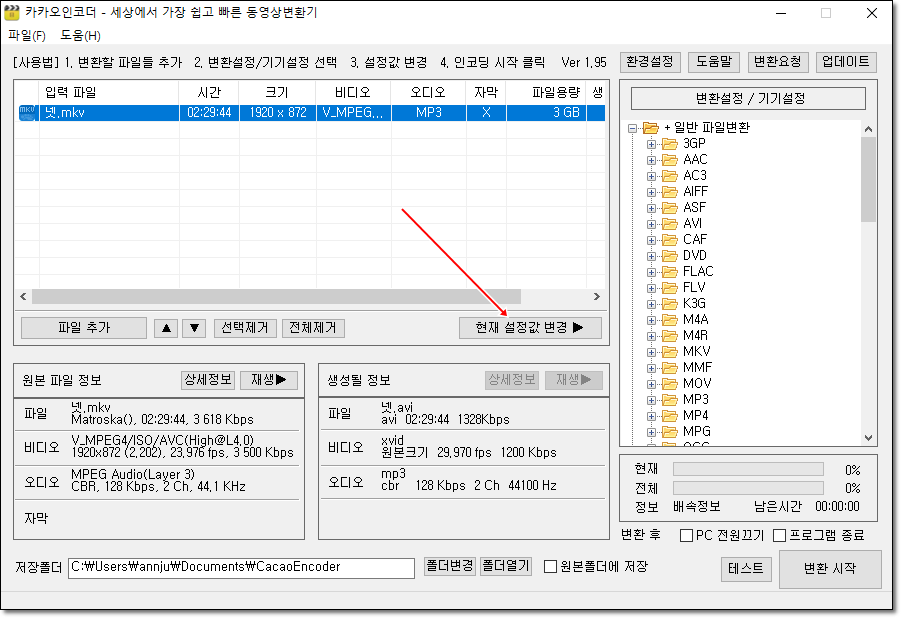Click the AC3 folder icon
901x618 pixels.
point(669,175)
